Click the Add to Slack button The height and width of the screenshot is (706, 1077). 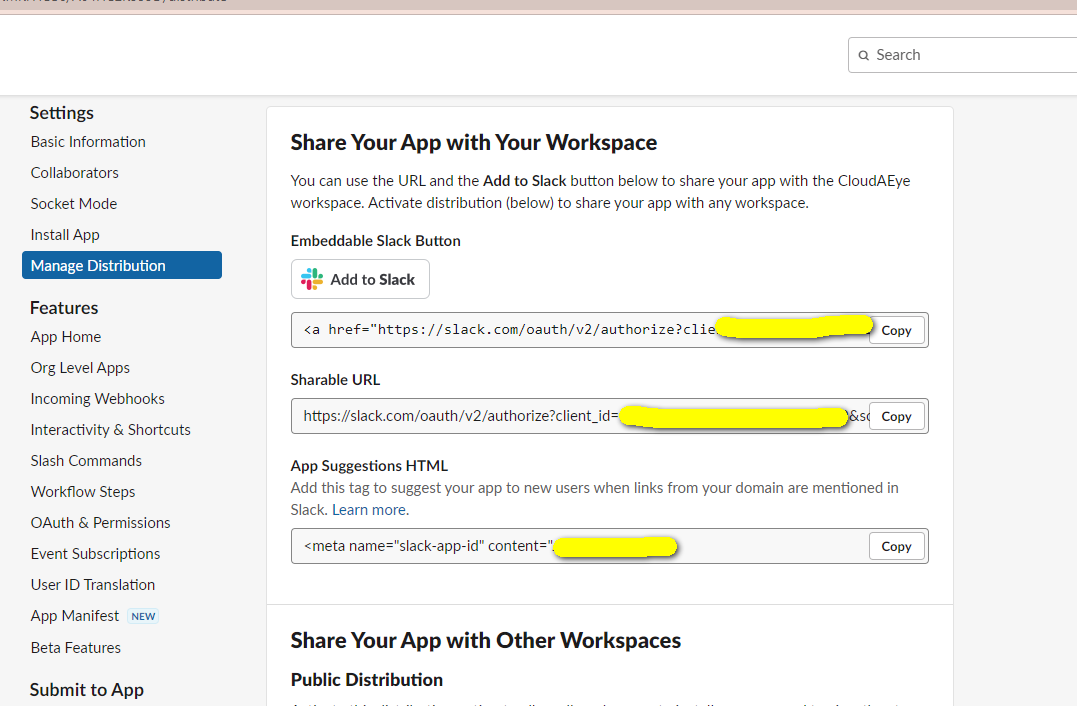point(360,279)
